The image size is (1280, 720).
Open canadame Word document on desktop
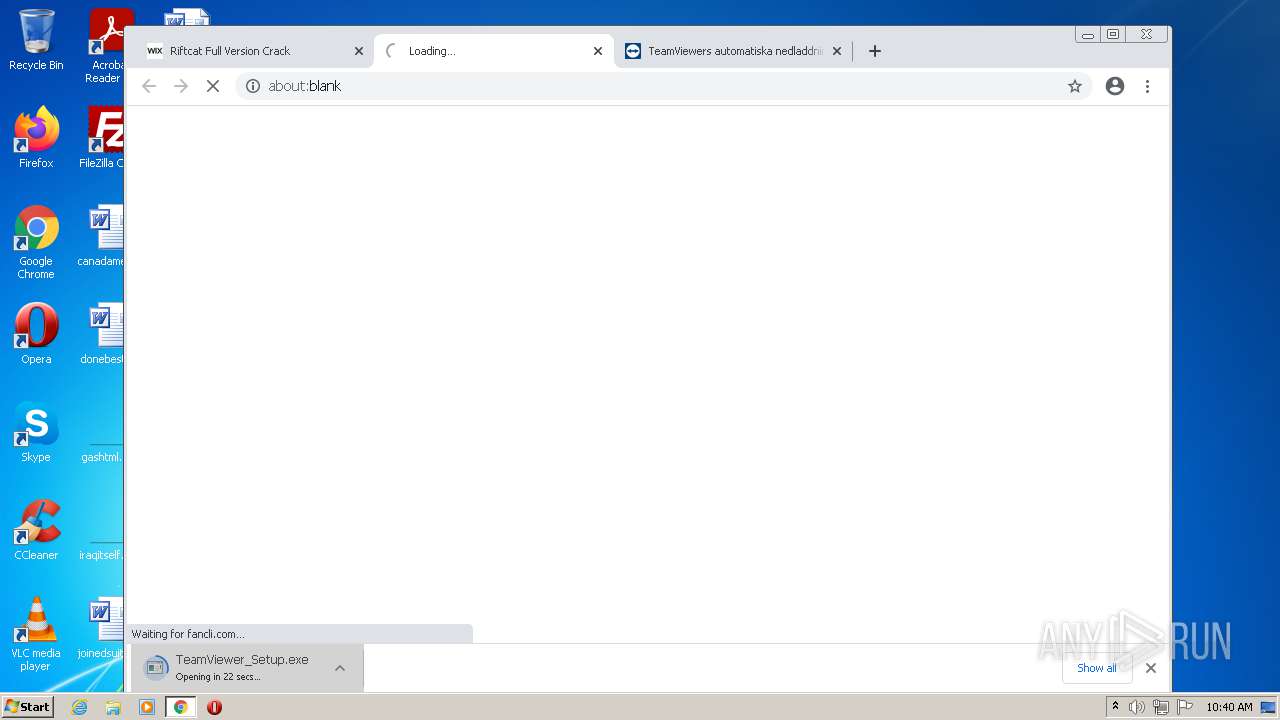click(x=102, y=236)
